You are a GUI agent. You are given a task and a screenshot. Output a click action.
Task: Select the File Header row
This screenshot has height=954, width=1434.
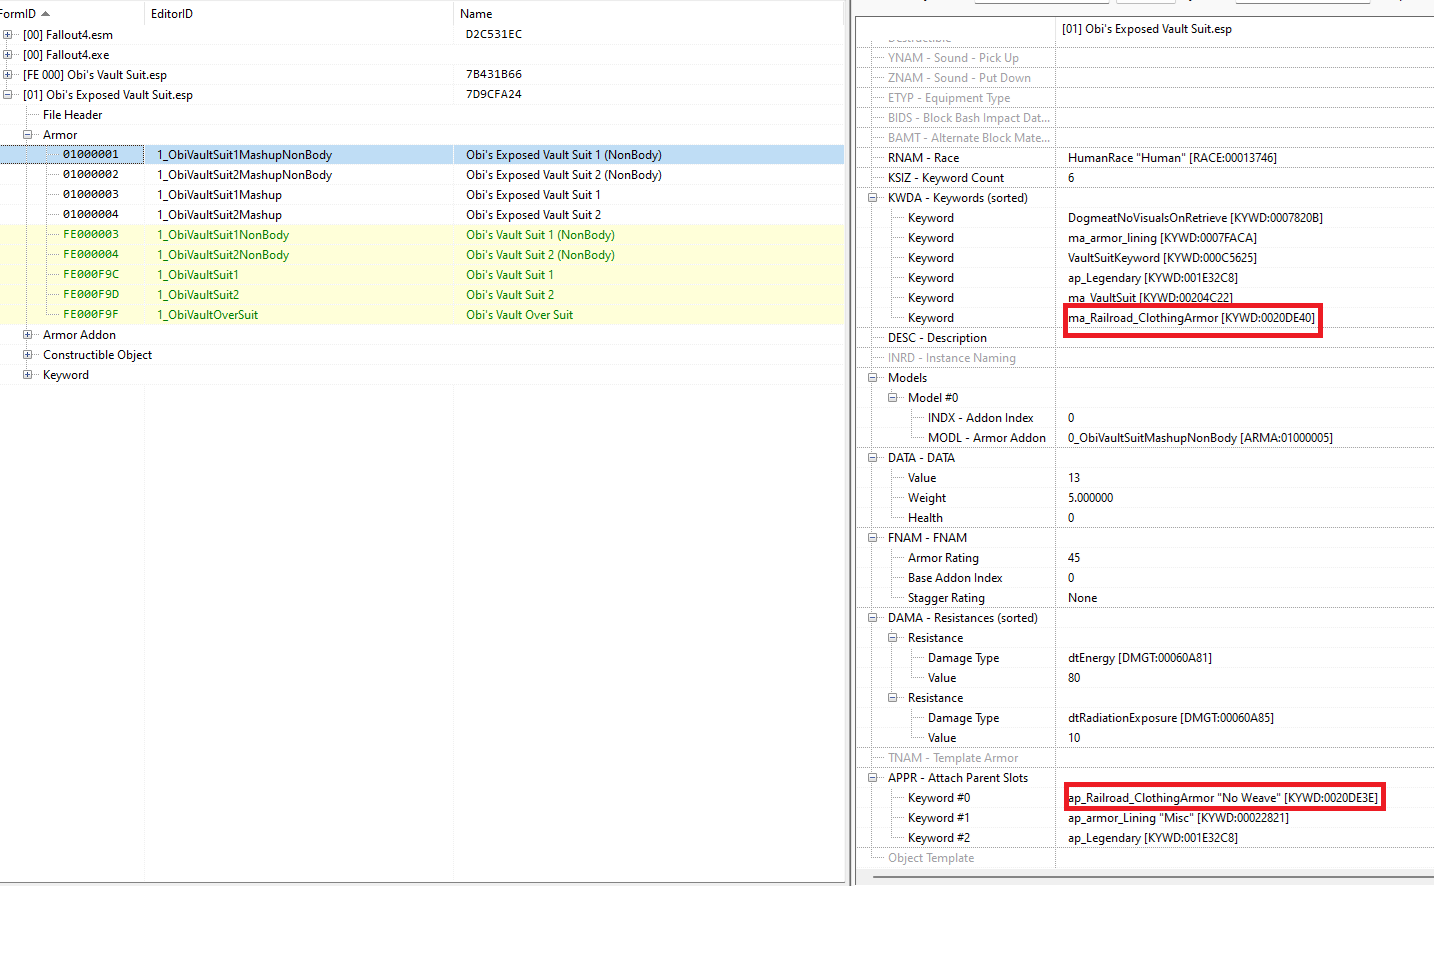[422, 115]
